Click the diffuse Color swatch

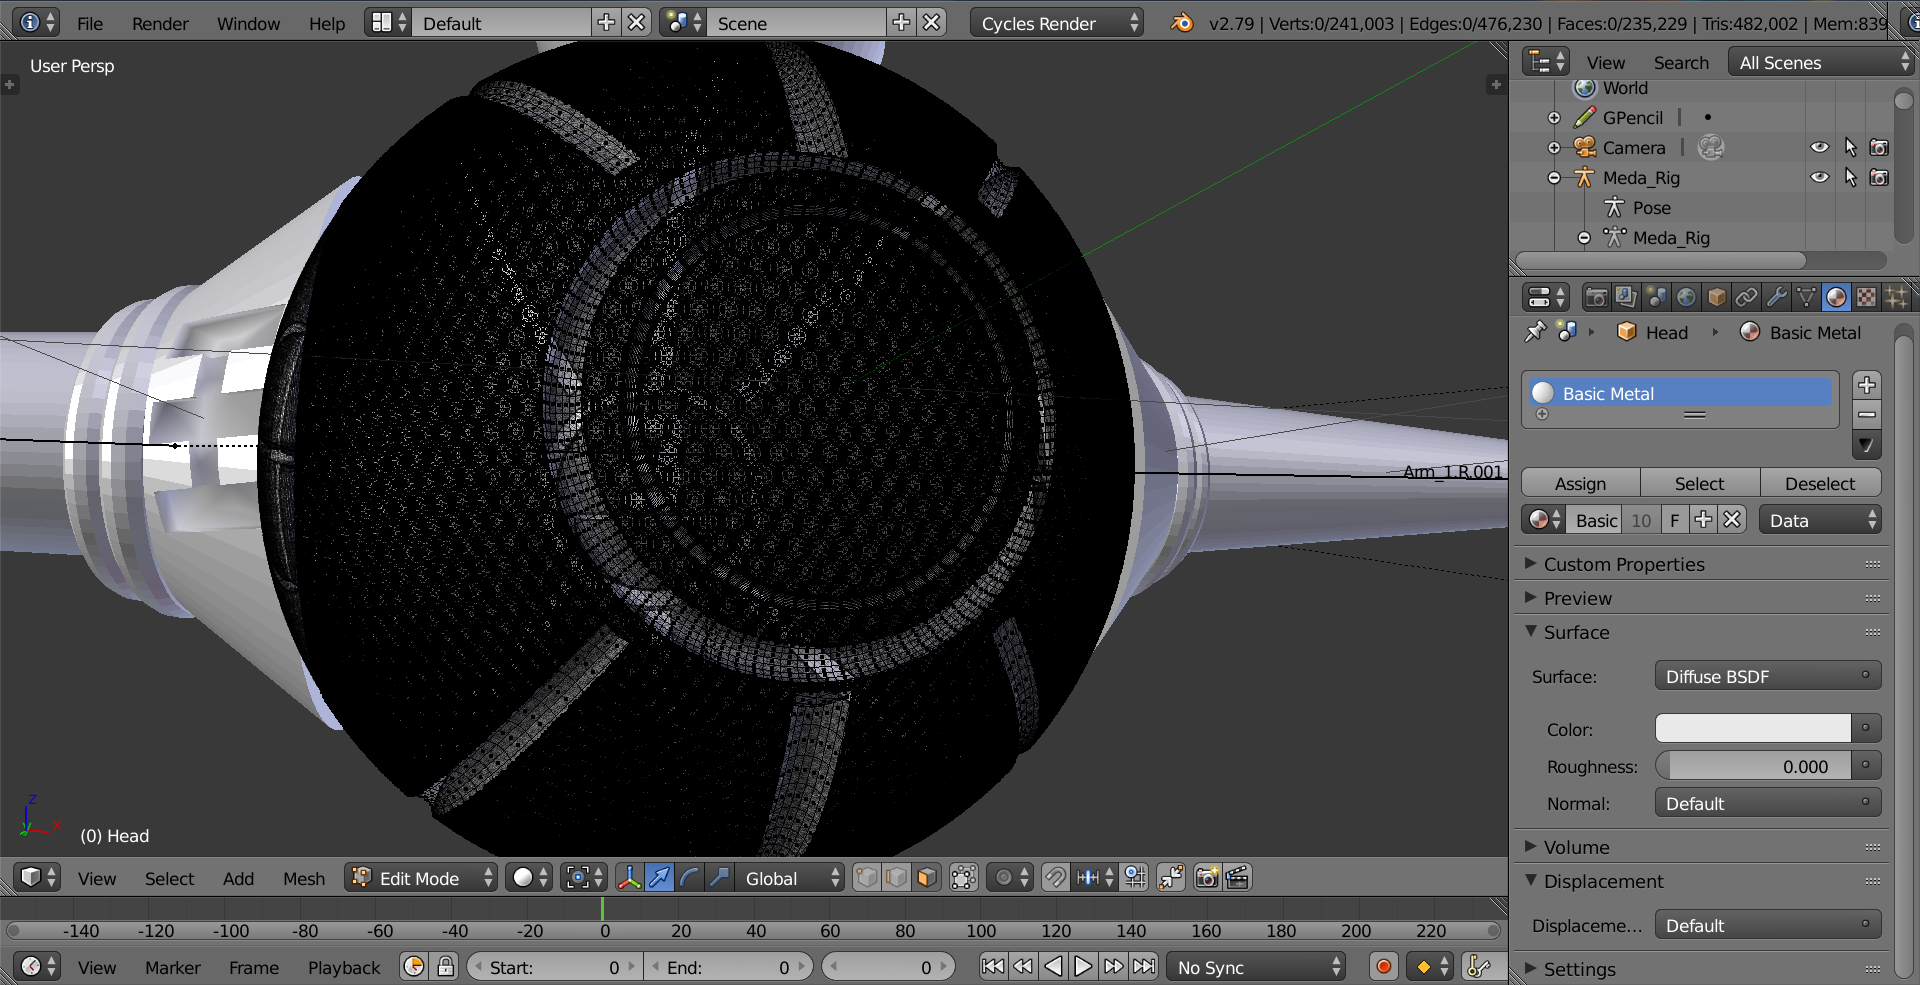pyautogui.click(x=1753, y=728)
